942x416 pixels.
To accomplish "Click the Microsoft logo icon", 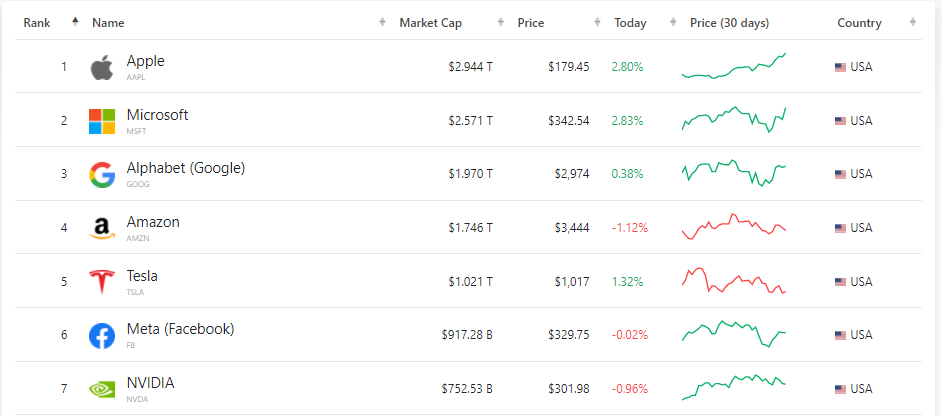I will pyautogui.click(x=102, y=121).
